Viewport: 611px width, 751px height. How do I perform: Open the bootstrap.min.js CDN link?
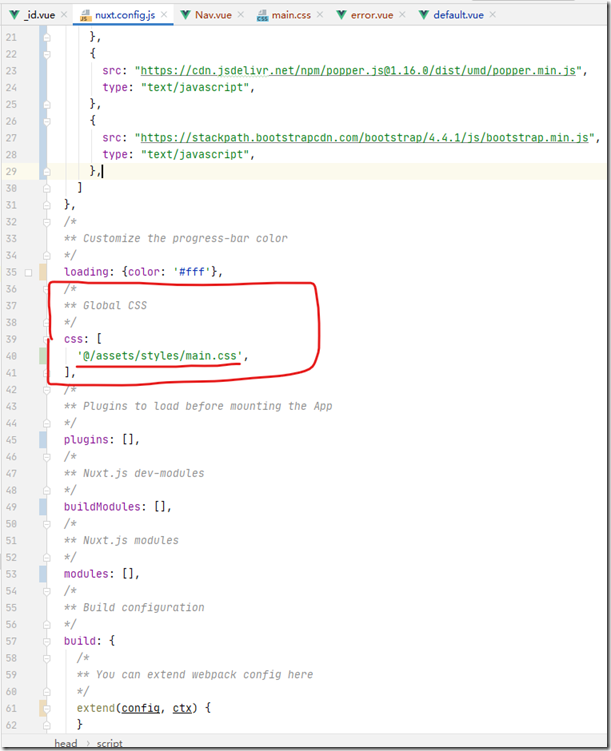(x=364, y=138)
